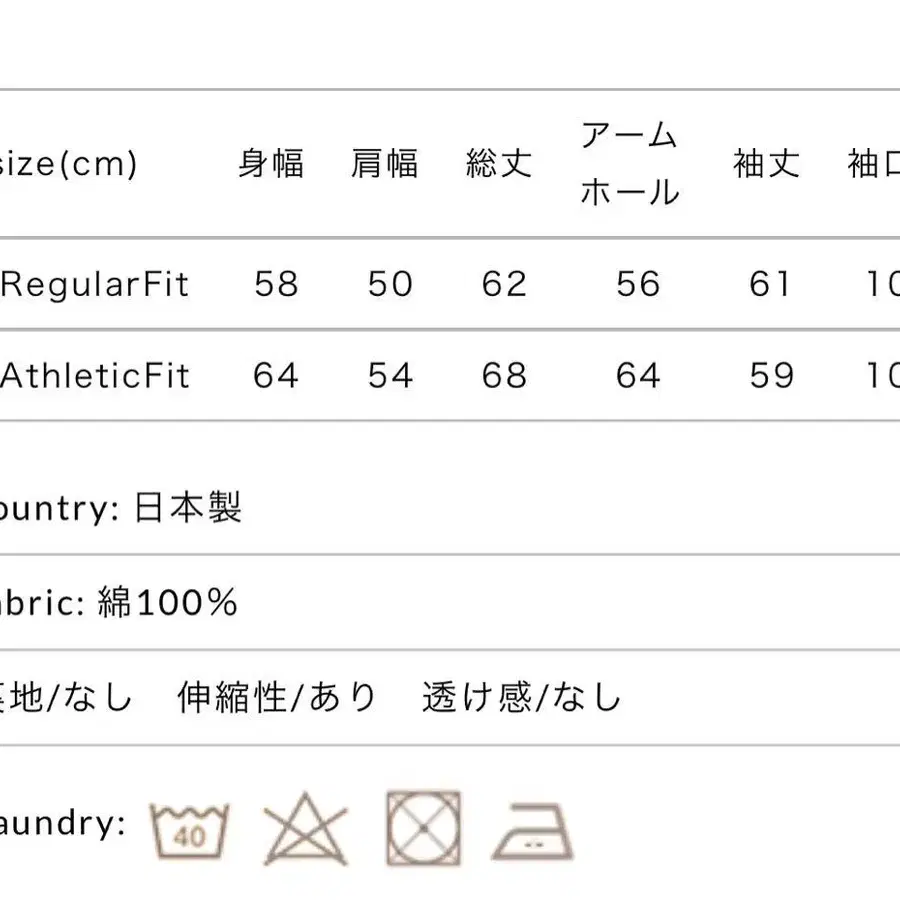Click the 日本製 country text
The width and height of the screenshot is (900, 900).
[188, 508]
